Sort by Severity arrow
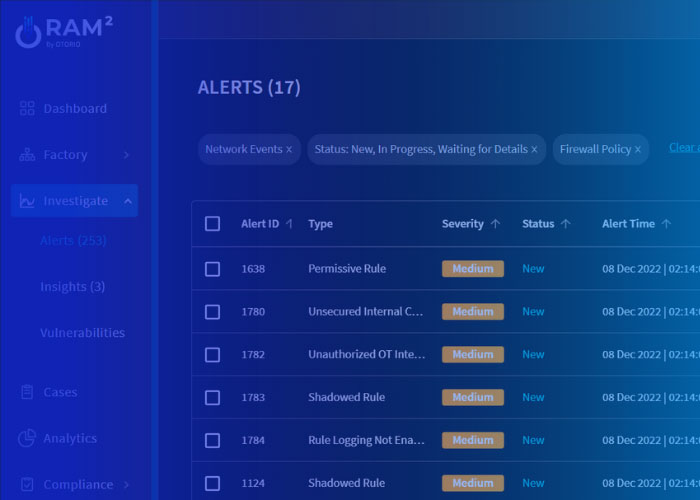This screenshot has height=500, width=700. (495, 224)
